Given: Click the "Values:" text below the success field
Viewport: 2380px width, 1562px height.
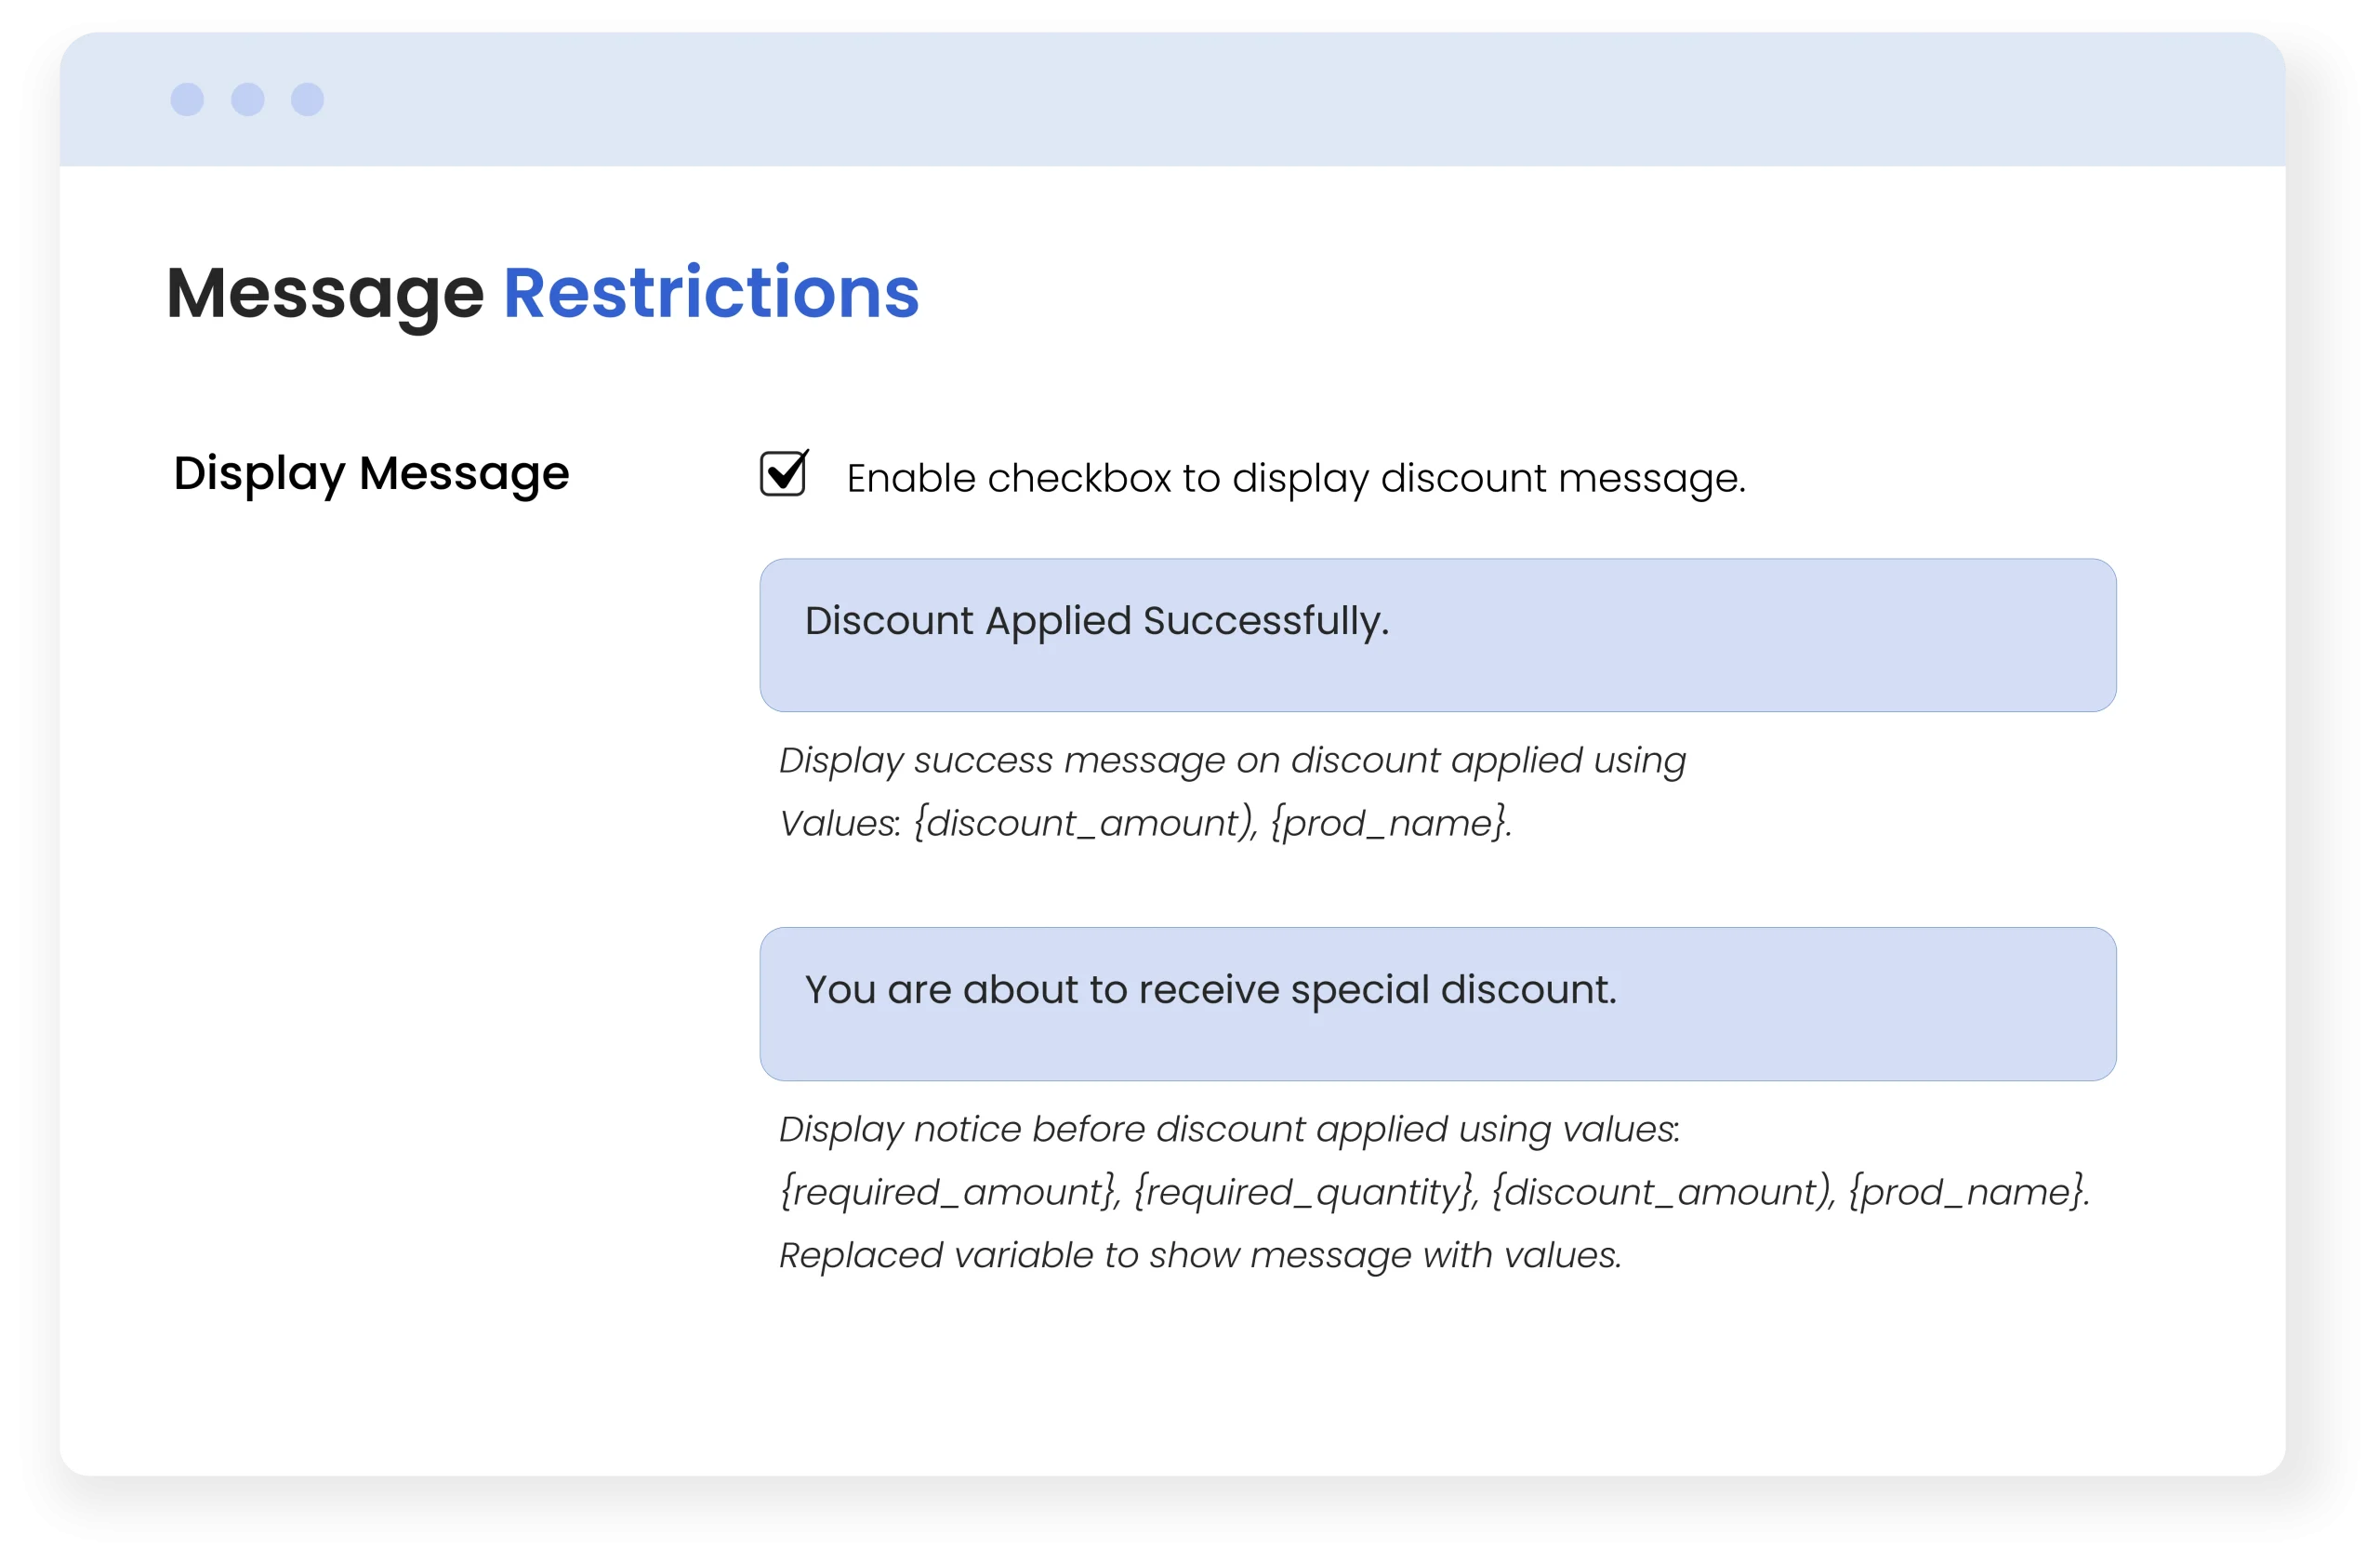Looking at the screenshot, I should click(x=840, y=824).
